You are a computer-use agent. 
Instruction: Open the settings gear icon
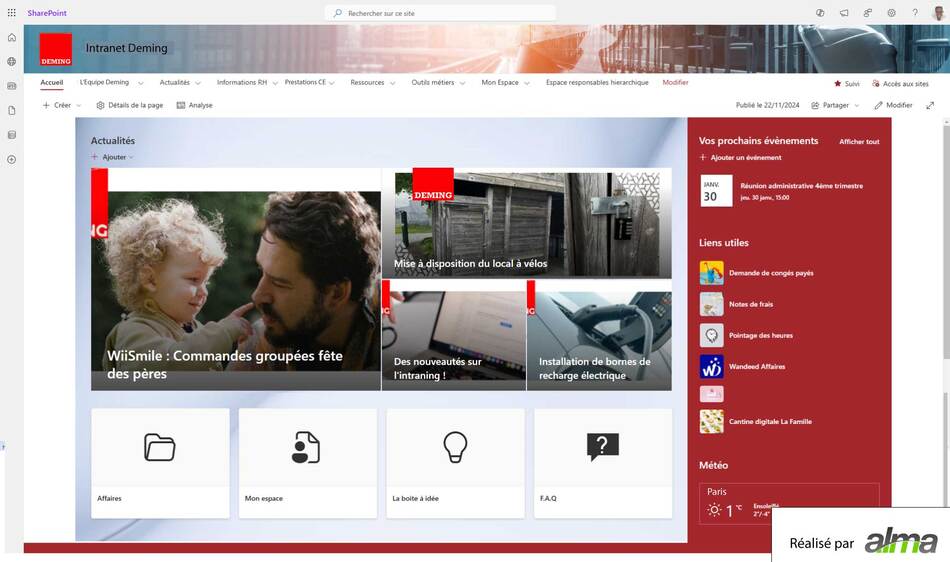pyautogui.click(x=891, y=13)
